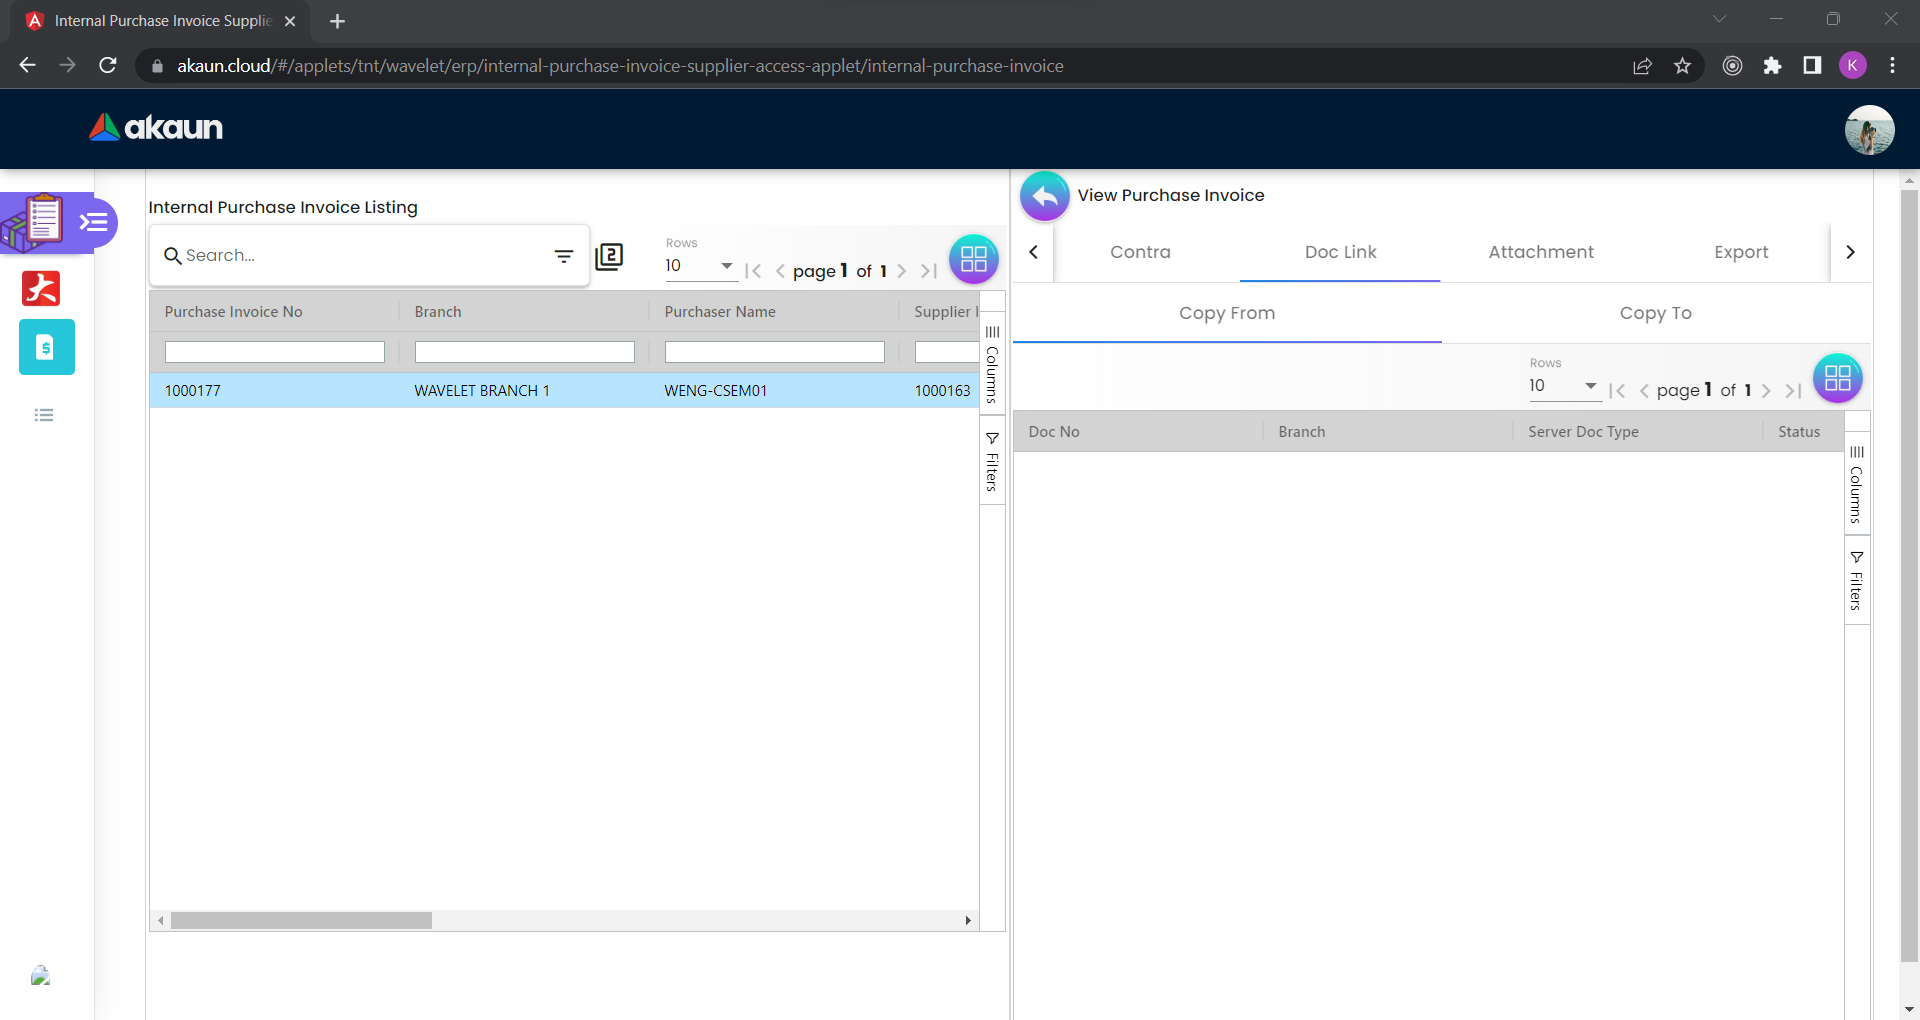Viewport: 1920px width, 1020px height.
Task: Open the advanced search filter icon
Action: pos(564,256)
